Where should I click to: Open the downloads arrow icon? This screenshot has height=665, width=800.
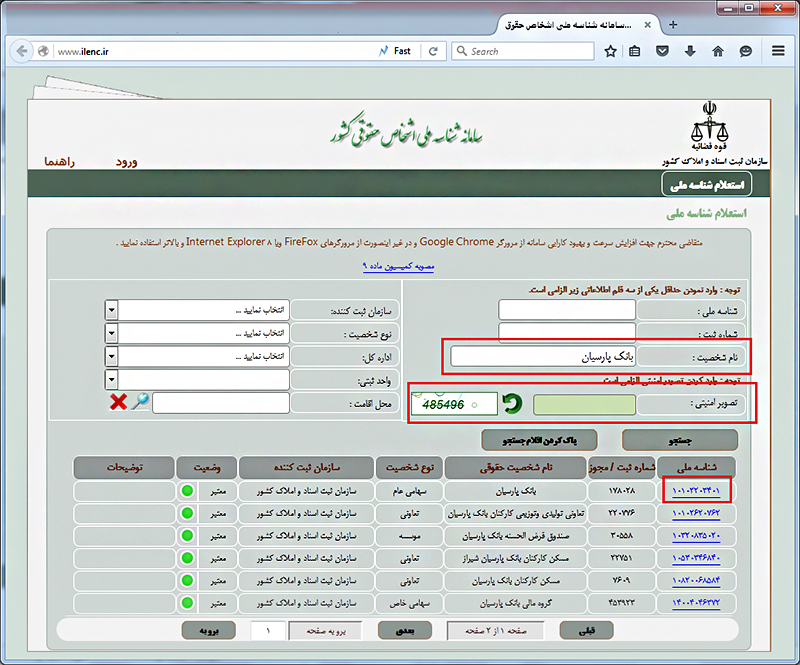click(690, 51)
